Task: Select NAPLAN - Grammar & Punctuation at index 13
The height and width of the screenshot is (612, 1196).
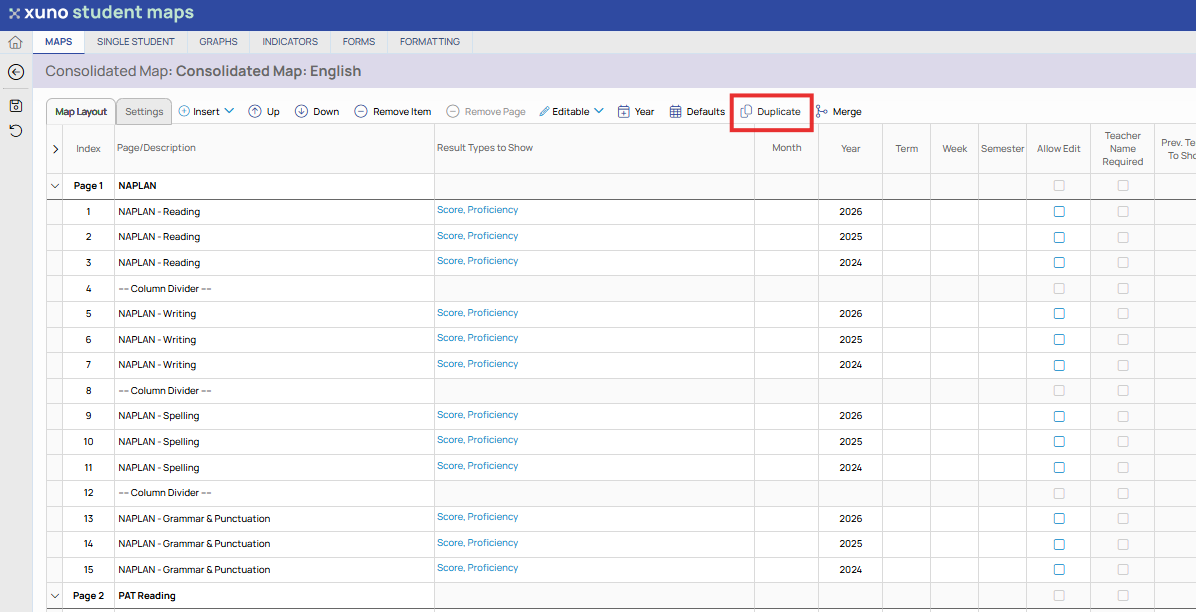Action: coord(195,518)
